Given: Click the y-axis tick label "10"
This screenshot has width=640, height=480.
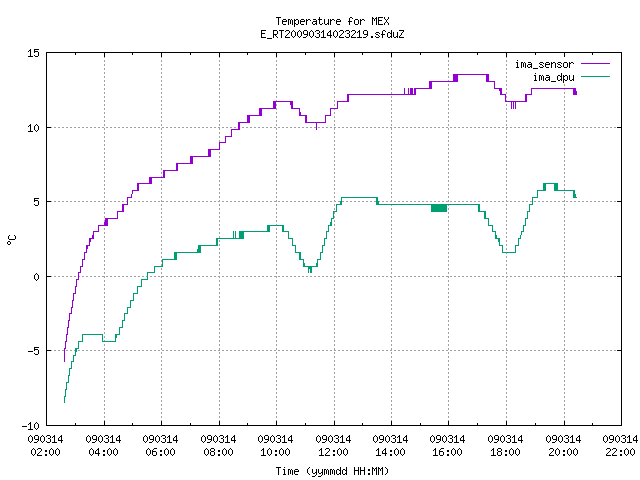Looking at the screenshot, I should click(33, 128).
